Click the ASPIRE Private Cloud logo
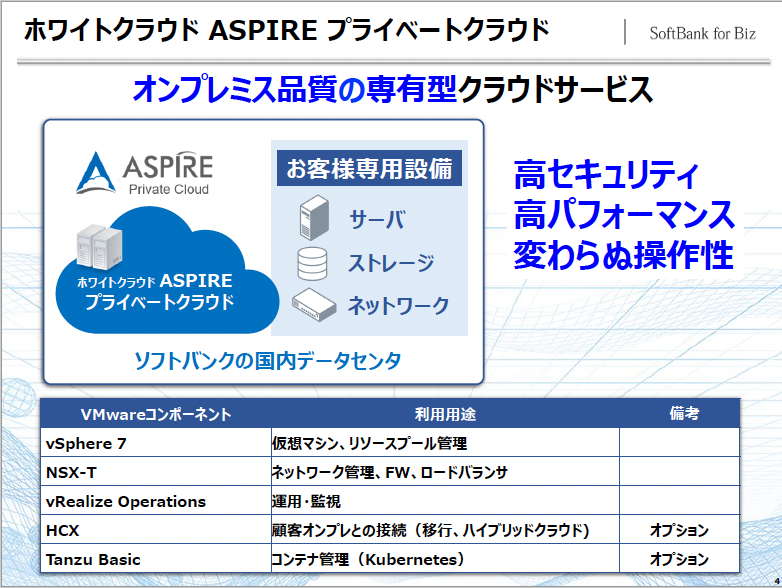The image size is (782, 588). click(145, 173)
